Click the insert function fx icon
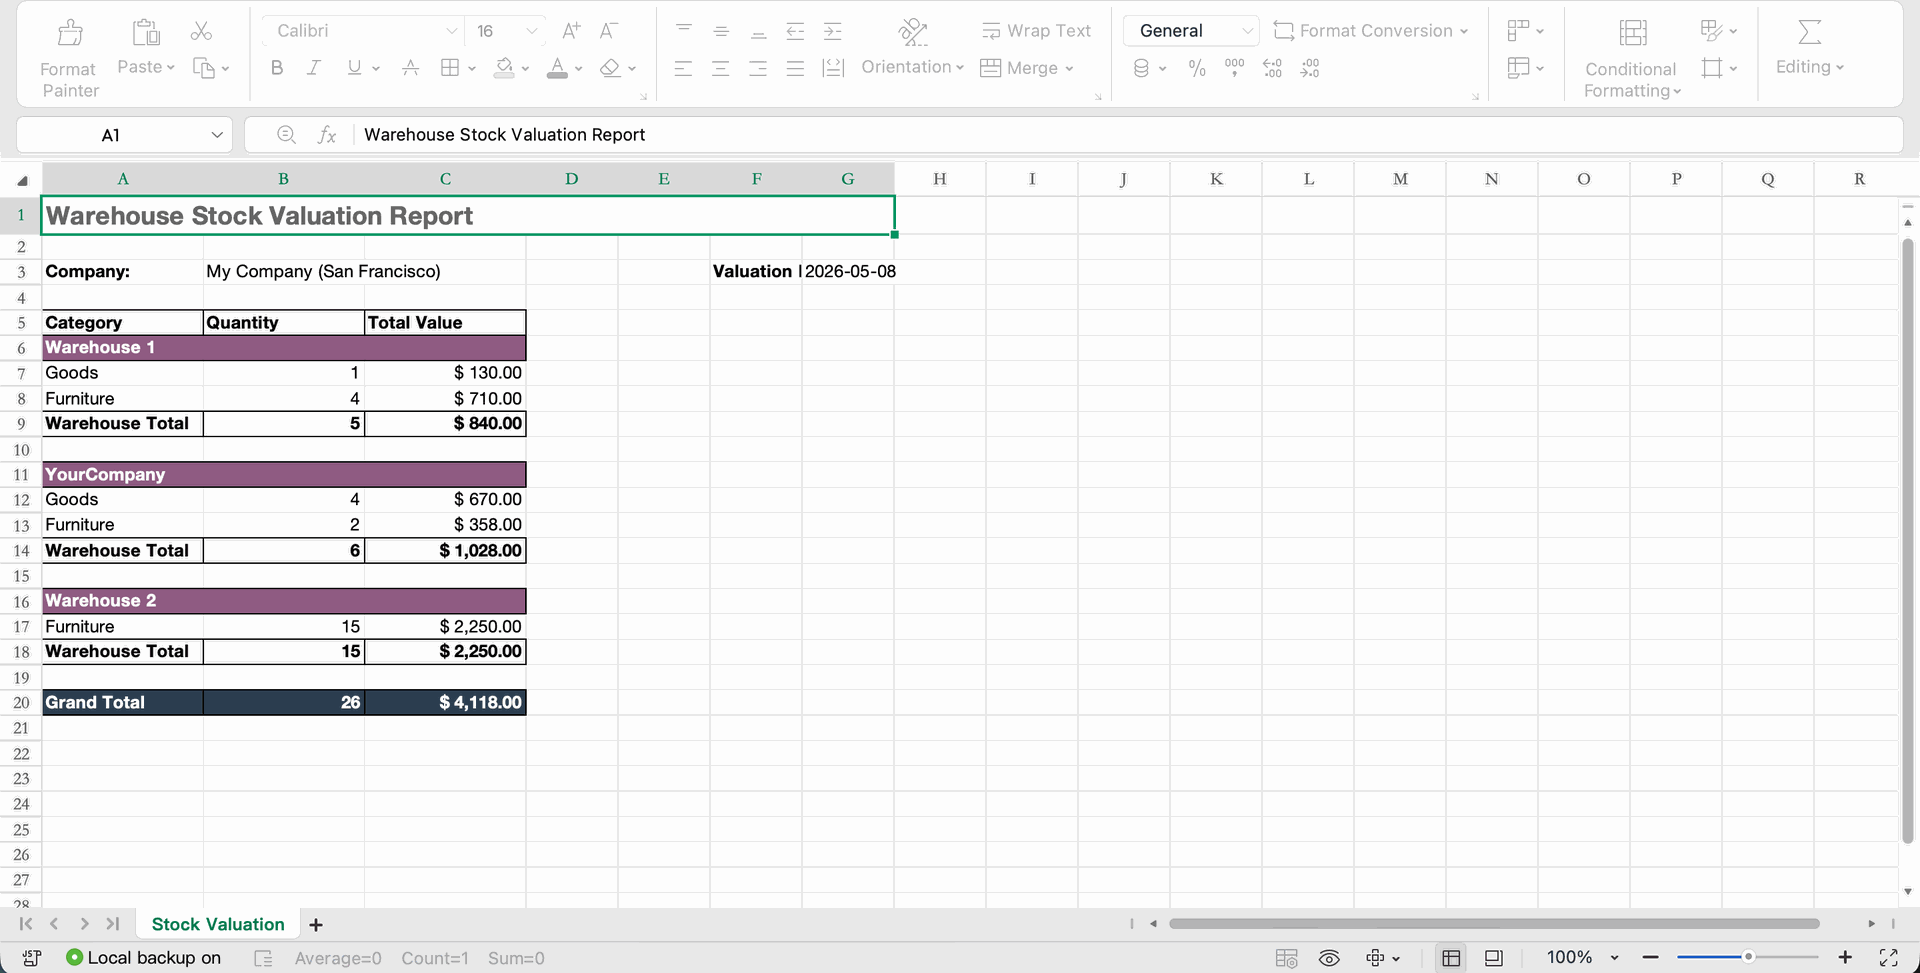Screen dimensions: 1920x973 327,135
